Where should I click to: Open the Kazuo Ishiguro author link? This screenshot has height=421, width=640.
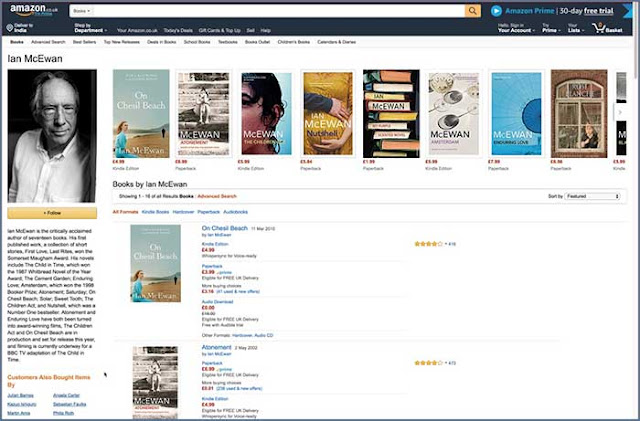(22, 404)
